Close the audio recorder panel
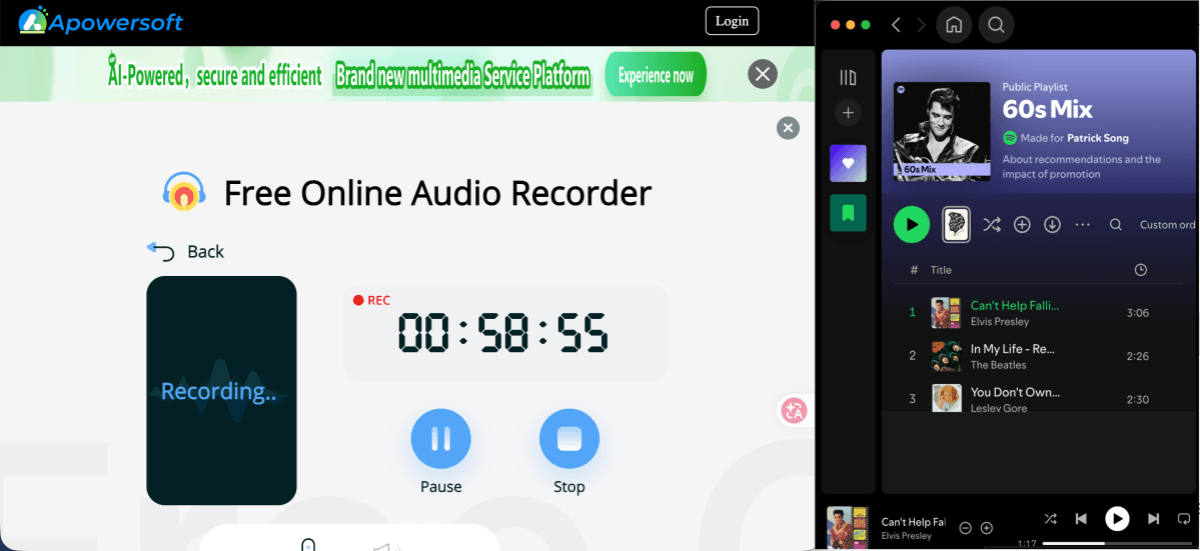 point(788,128)
